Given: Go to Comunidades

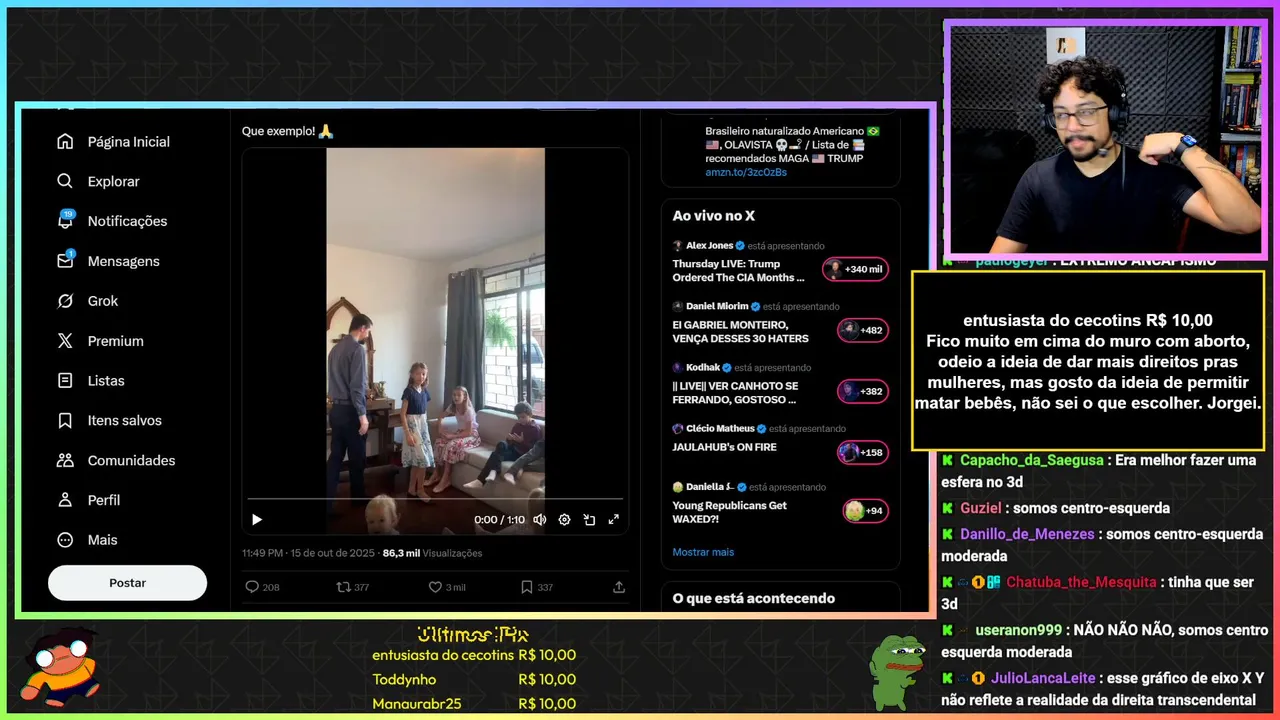Looking at the screenshot, I should click(116, 461).
